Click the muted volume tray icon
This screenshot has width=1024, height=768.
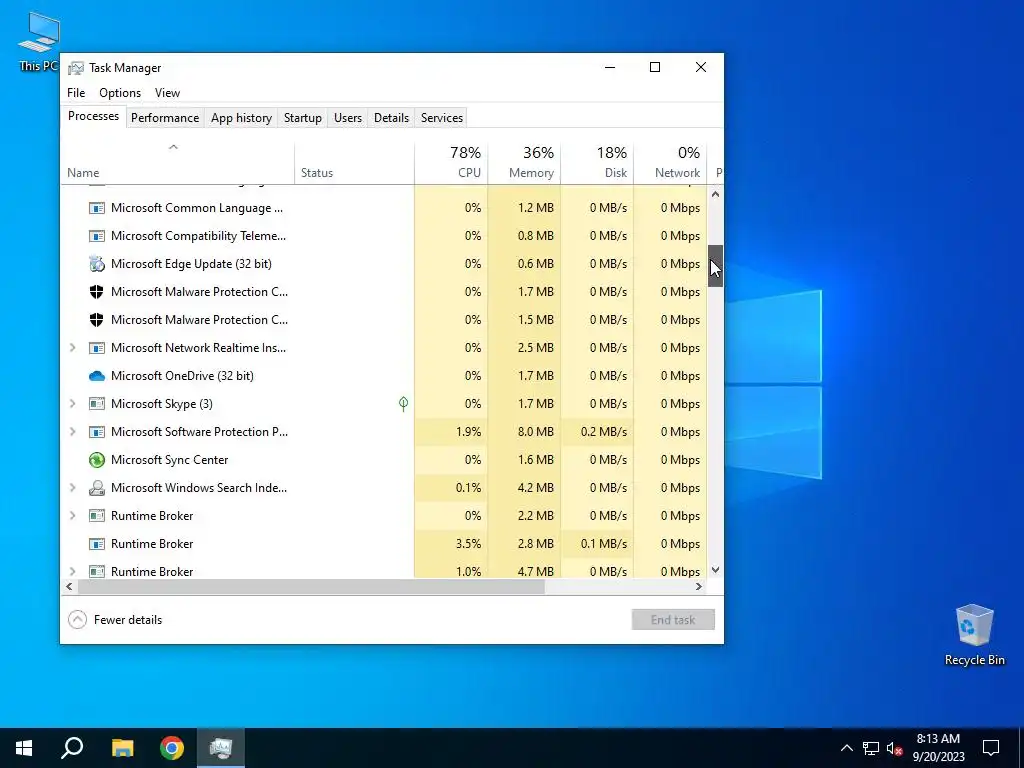[x=894, y=748]
